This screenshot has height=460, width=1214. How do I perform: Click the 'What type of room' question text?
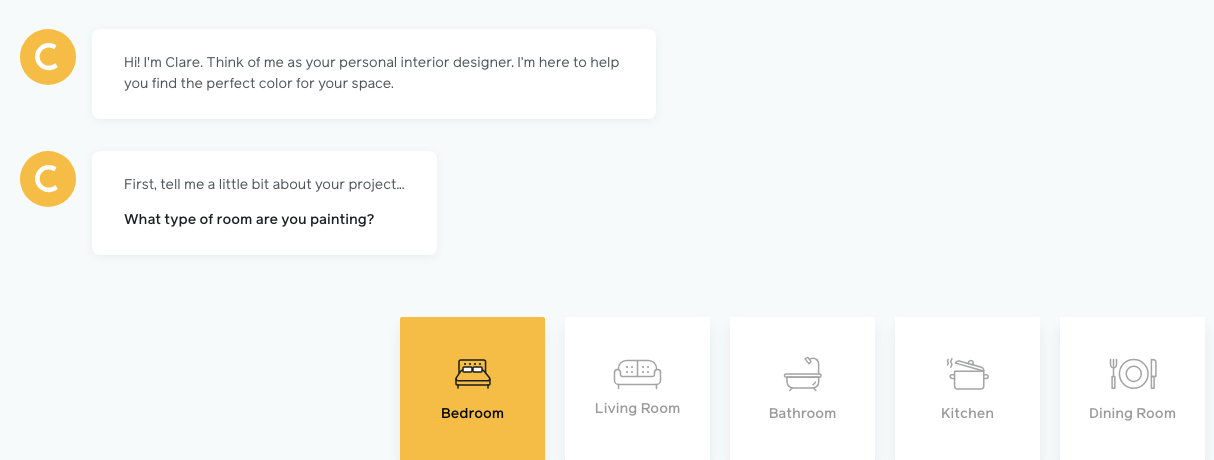[249, 219]
